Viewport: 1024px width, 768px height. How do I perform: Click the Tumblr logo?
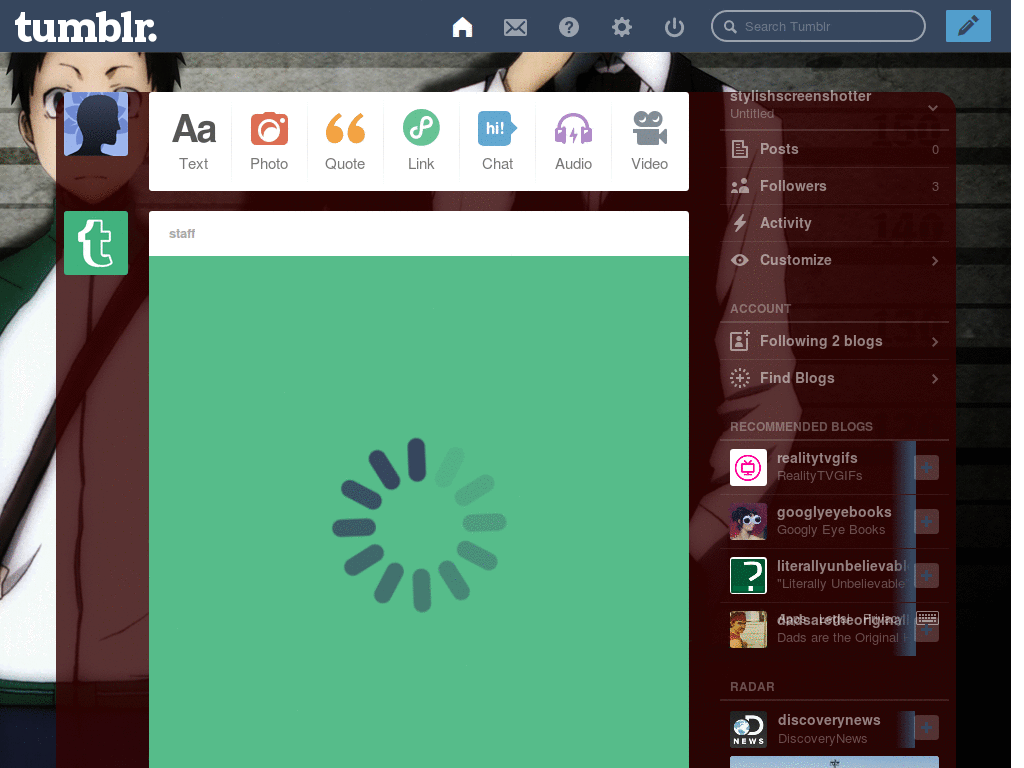86,27
